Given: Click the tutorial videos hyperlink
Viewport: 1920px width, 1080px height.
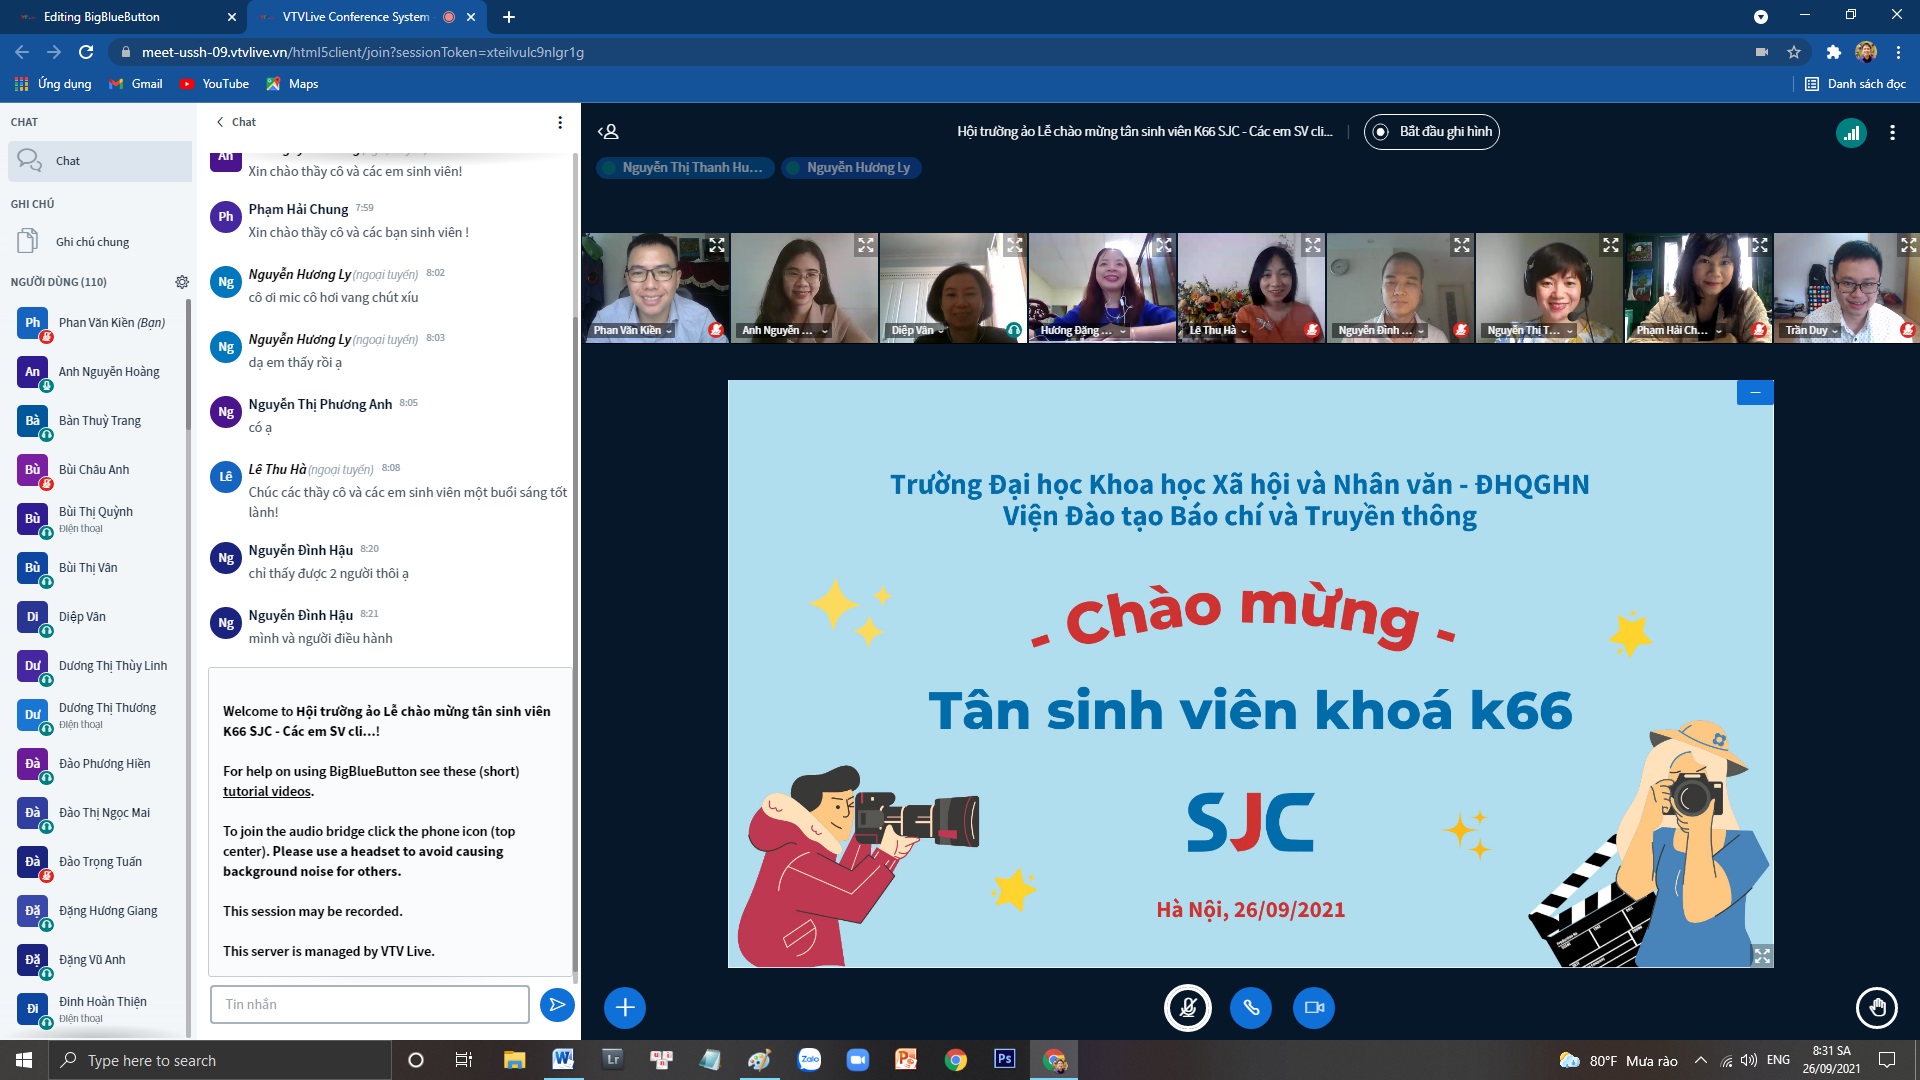Looking at the screenshot, I should pyautogui.click(x=265, y=791).
